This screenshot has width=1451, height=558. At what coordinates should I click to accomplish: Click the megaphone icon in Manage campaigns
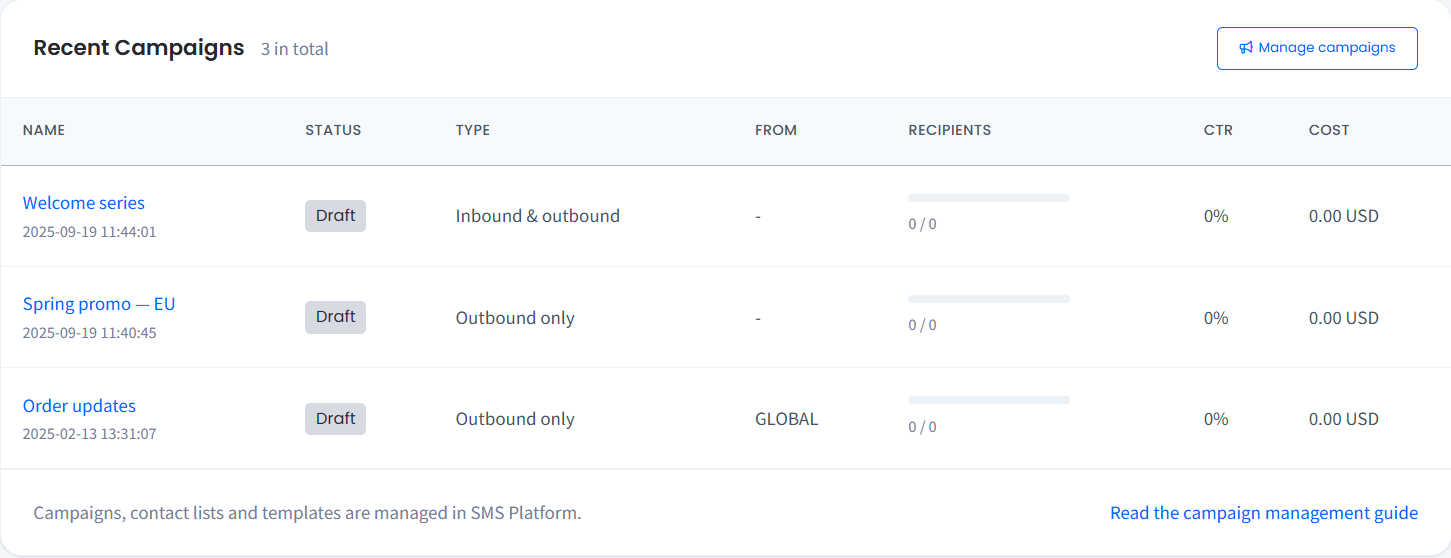1246,48
